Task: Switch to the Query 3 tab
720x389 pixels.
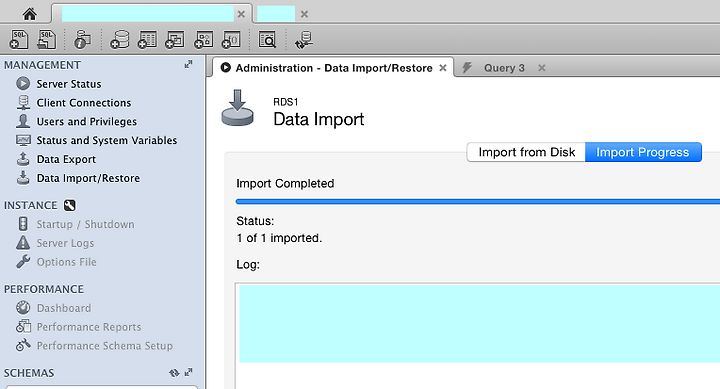Action: pyautogui.click(x=504, y=68)
